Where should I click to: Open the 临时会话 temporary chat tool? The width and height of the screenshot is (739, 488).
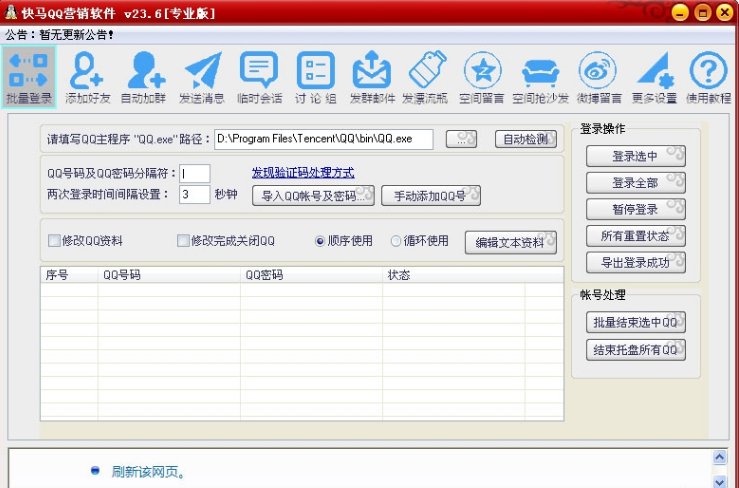click(259, 77)
